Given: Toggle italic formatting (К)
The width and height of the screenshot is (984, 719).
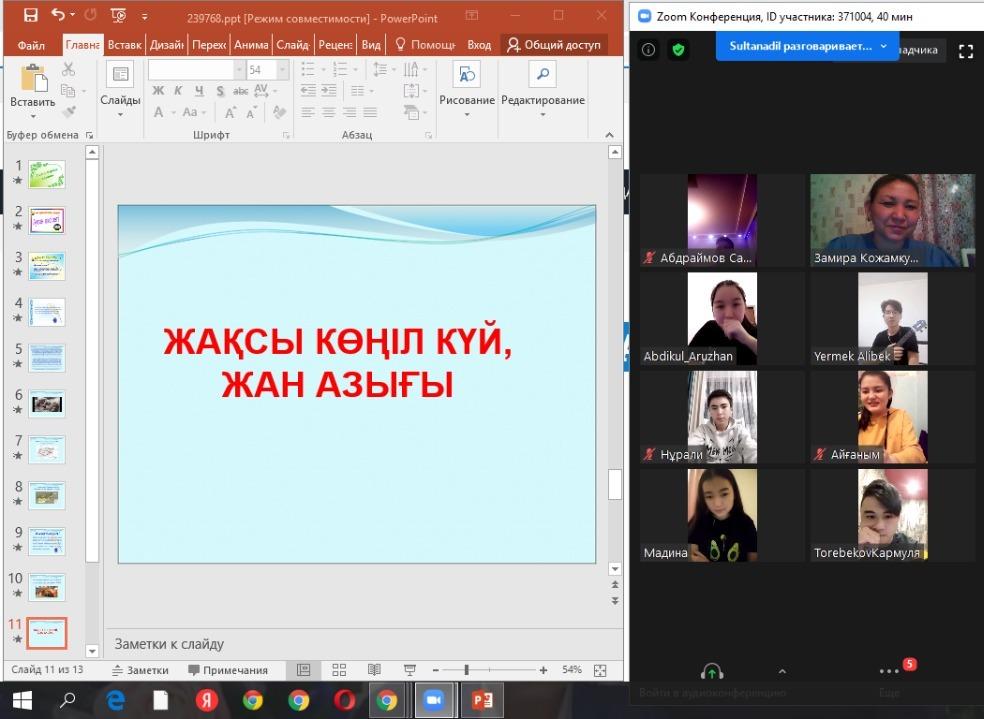Looking at the screenshot, I should pyautogui.click(x=178, y=91).
